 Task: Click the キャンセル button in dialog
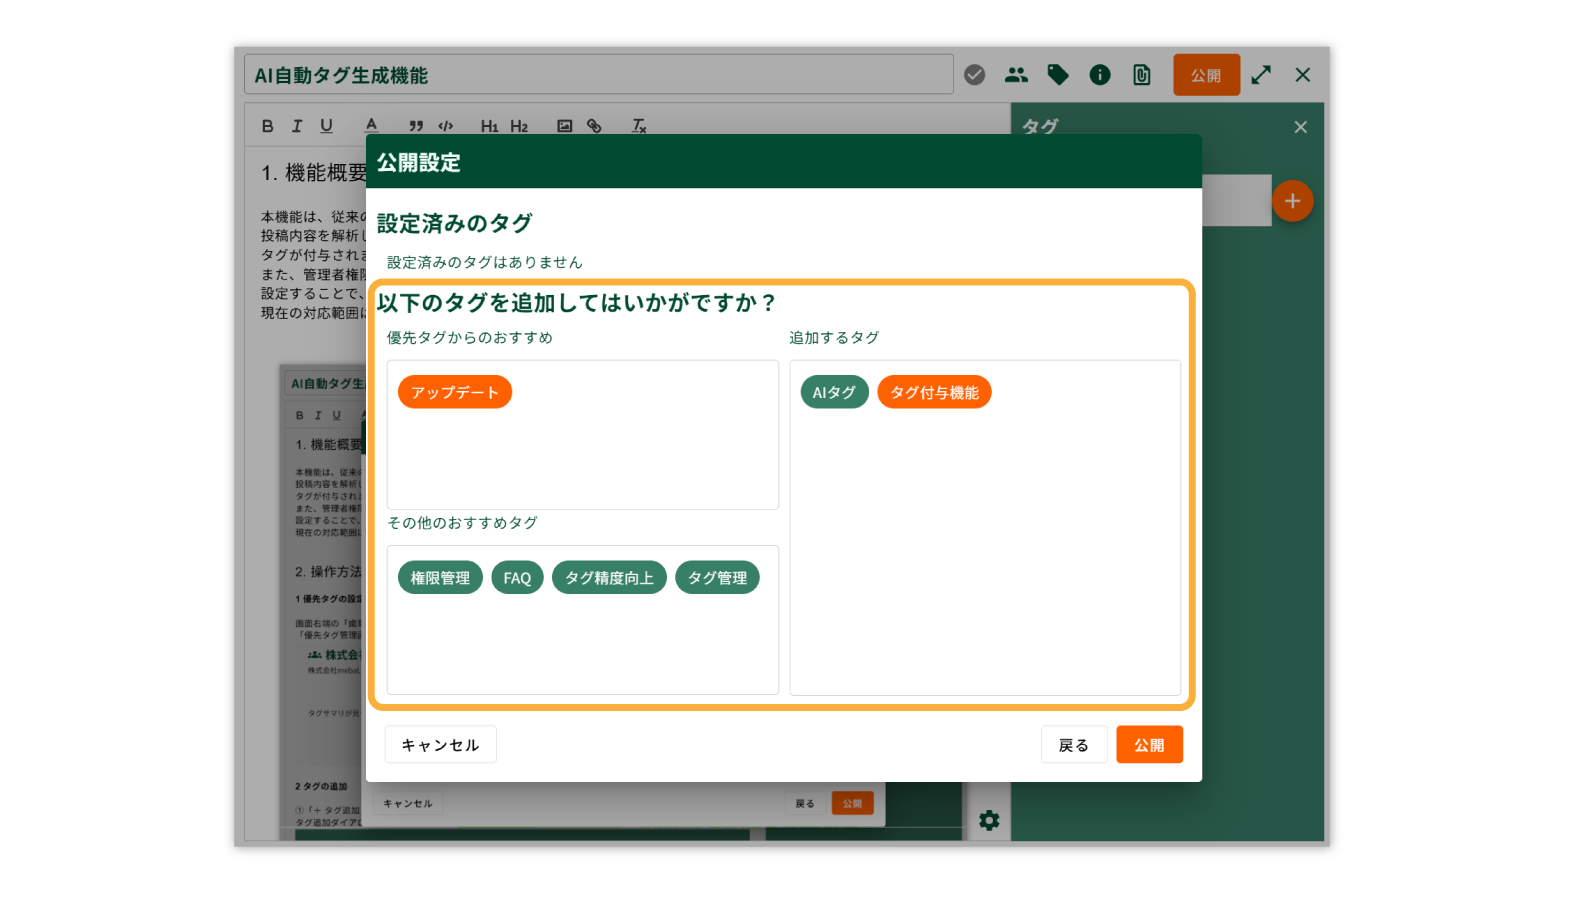click(440, 745)
